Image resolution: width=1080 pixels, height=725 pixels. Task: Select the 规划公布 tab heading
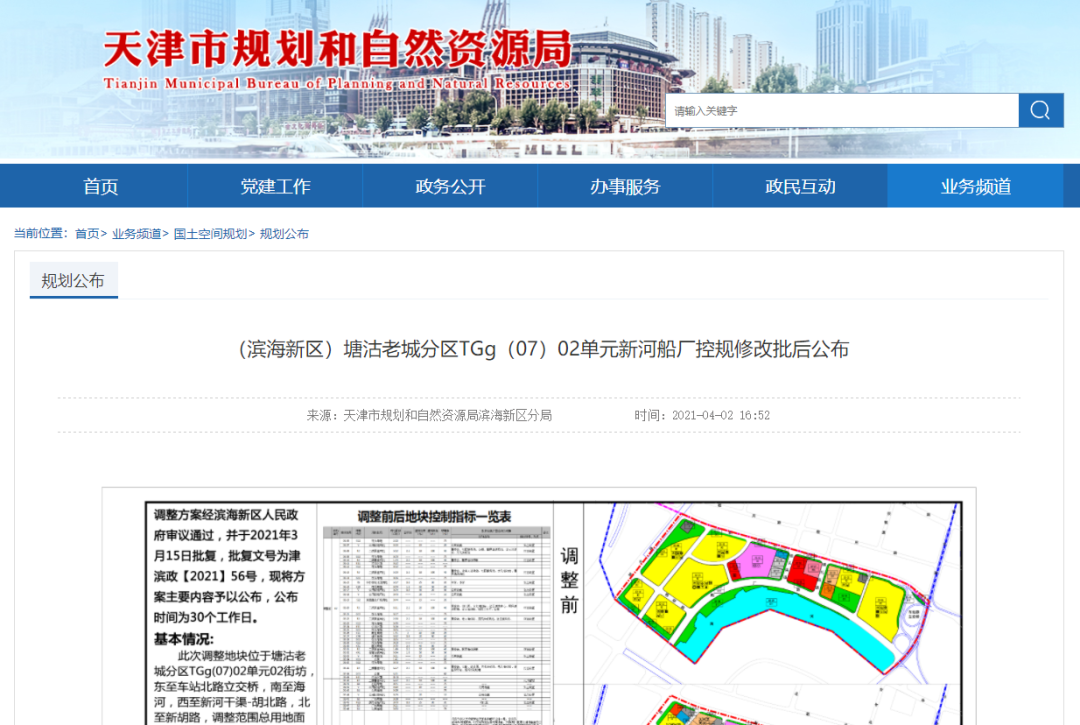click(x=73, y=280)
